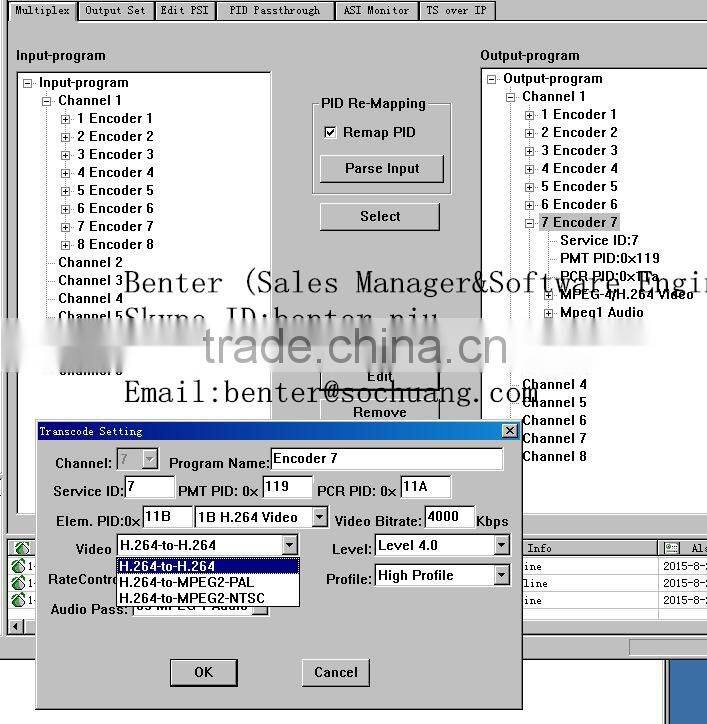707x724 pixels.
Task: Open the disabled Channel dropdown
Action: pyautogui.click(x=150, y=459)
